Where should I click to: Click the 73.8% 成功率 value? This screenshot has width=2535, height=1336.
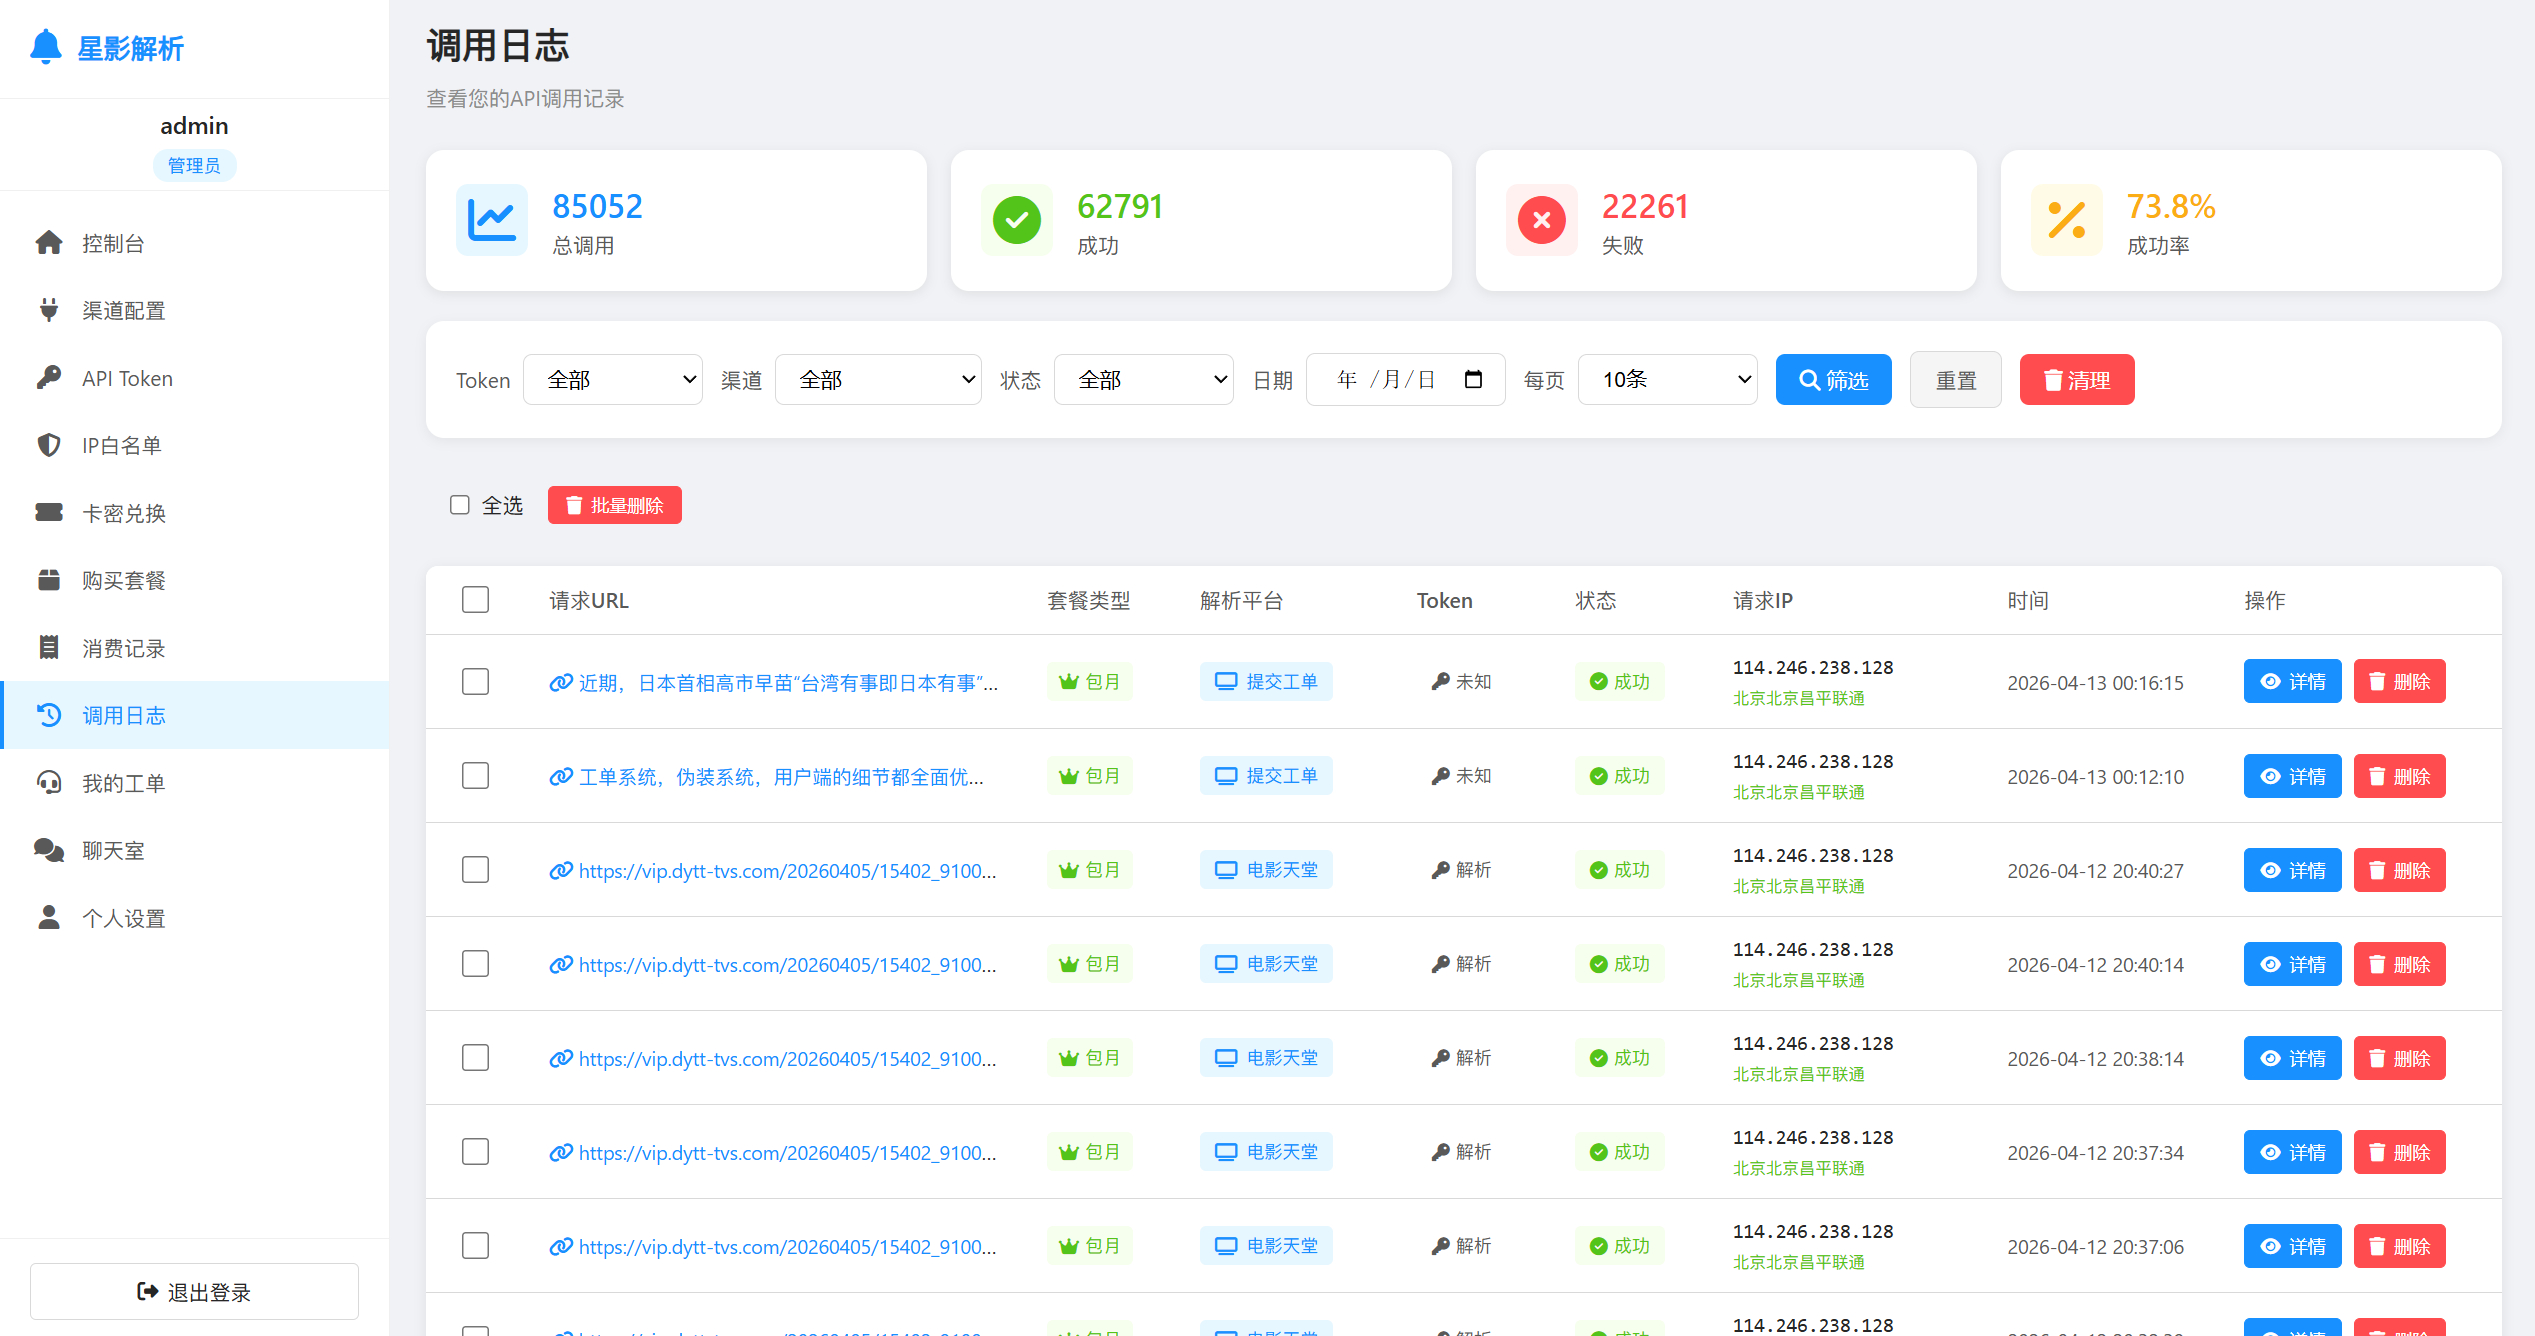pyautogui.click(x=2171, y=206)
